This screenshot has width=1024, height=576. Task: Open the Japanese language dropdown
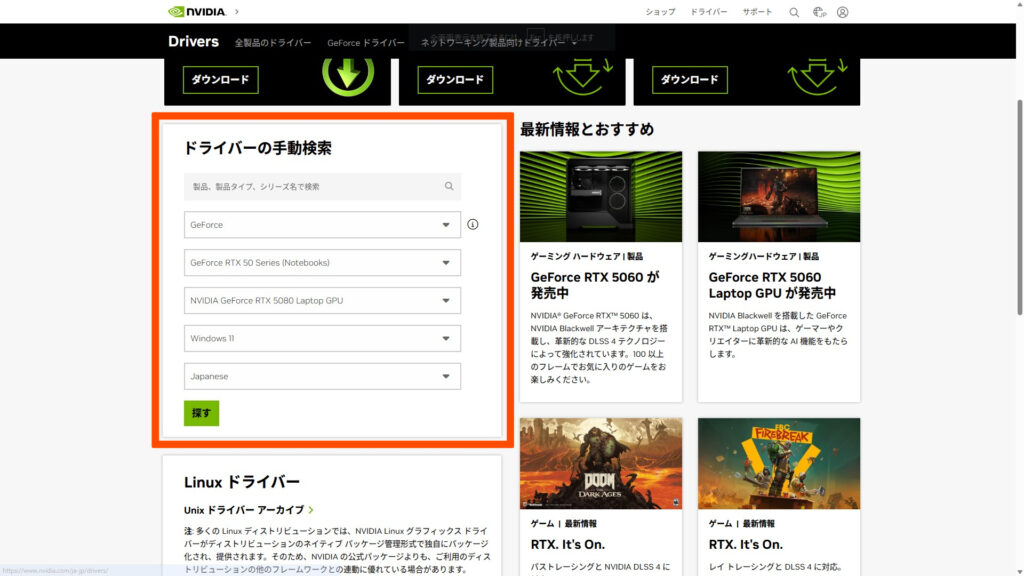322,376
